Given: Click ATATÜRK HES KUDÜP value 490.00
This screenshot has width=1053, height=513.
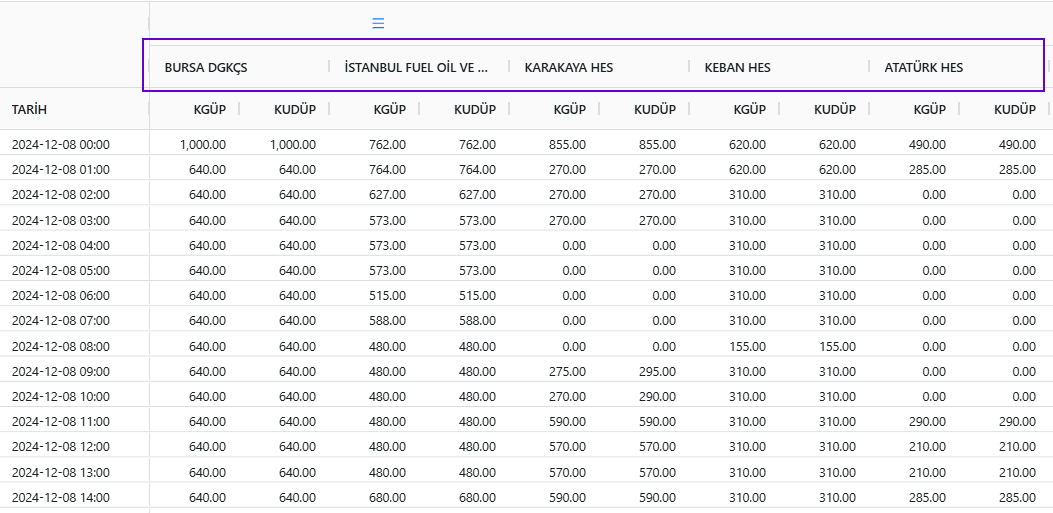Looking at the screenshot, I should click(x=1017, y=144).
